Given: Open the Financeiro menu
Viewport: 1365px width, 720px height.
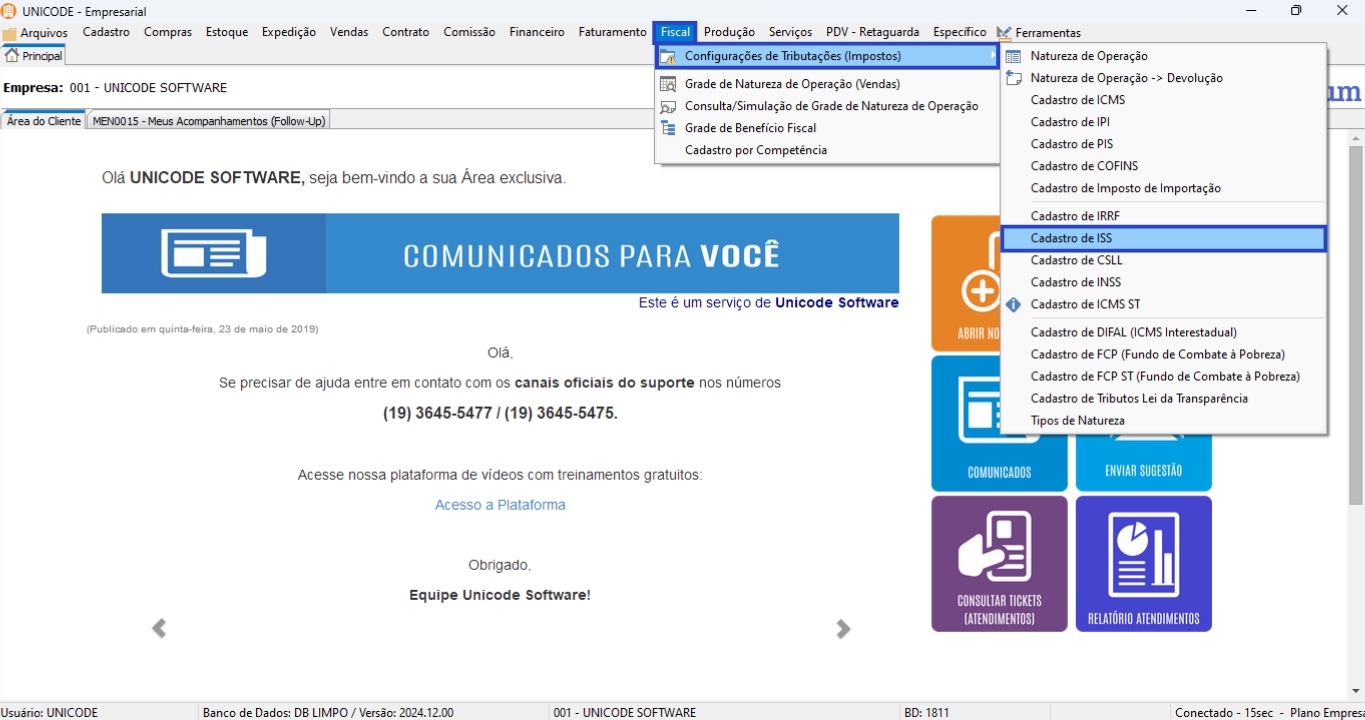Looking at the screenshot, I should click(x=536, y=32).
